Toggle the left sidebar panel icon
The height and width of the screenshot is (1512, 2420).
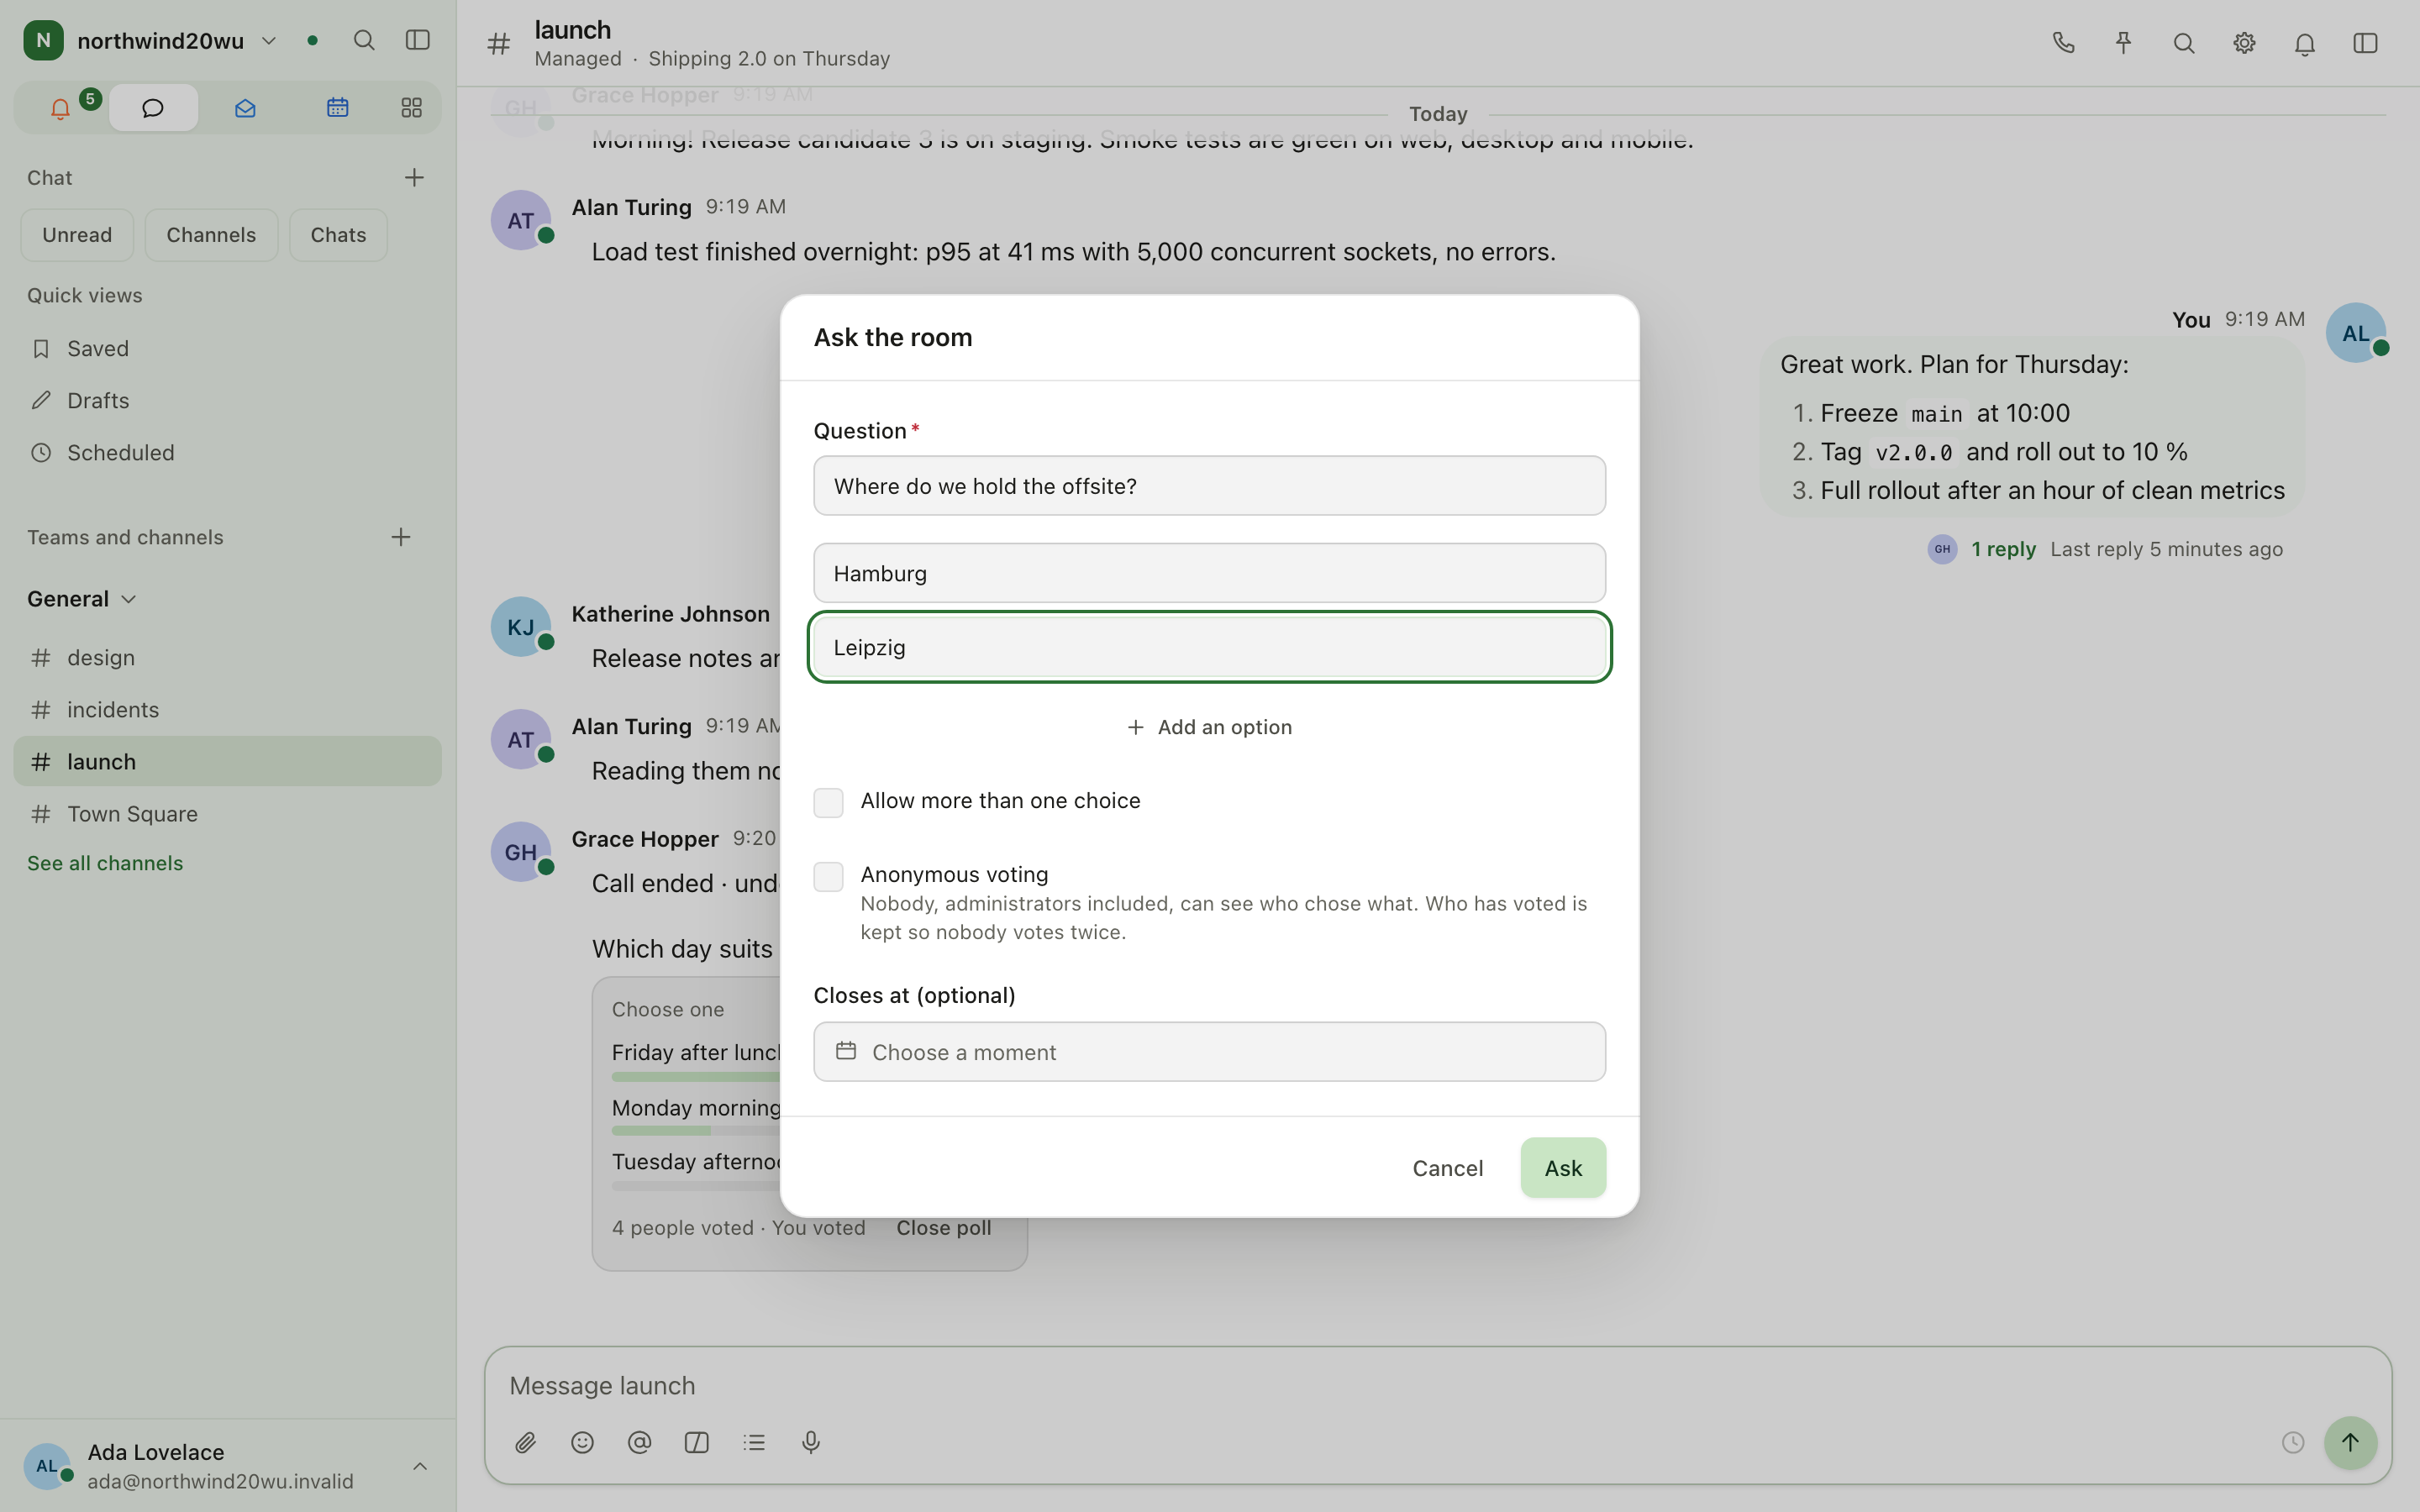click(x=418, y=41)
